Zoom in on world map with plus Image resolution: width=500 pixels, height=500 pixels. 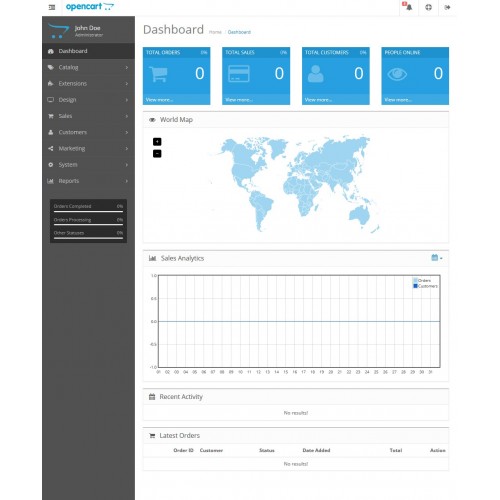click(x=157, y=142)
